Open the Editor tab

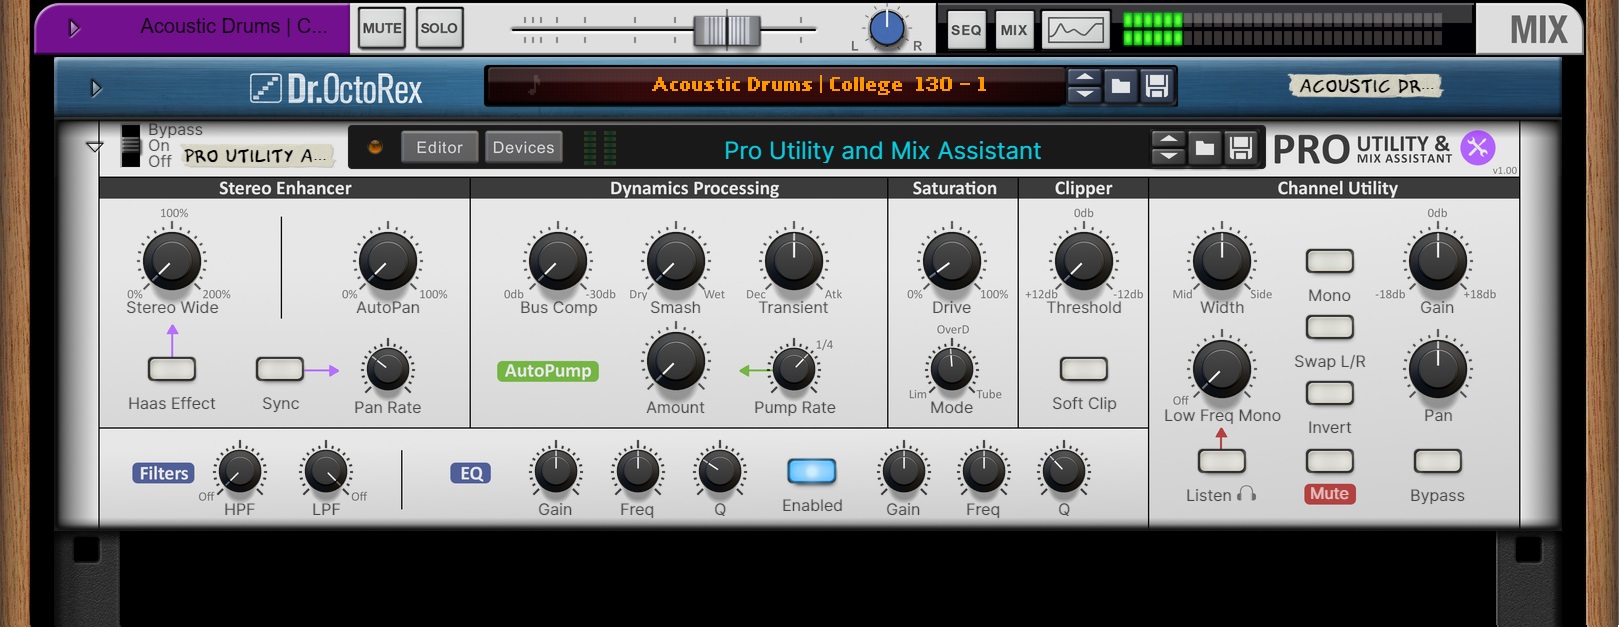[x=440, y=147]
